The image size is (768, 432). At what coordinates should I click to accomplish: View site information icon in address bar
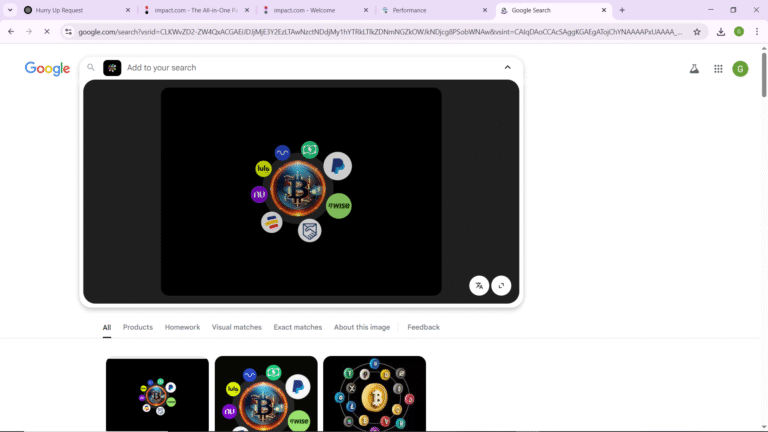tap(69, 32)
